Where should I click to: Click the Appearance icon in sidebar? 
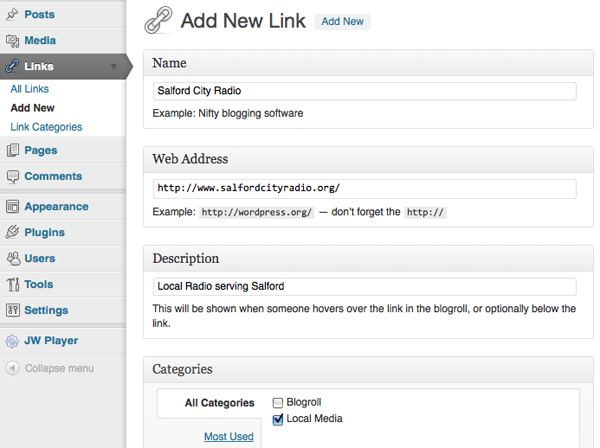pos(12,207)
